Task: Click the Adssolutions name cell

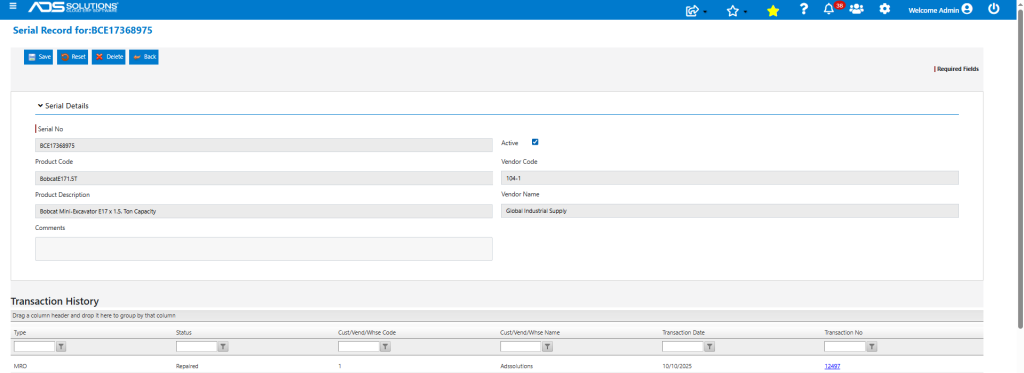Action: (517, 366)
